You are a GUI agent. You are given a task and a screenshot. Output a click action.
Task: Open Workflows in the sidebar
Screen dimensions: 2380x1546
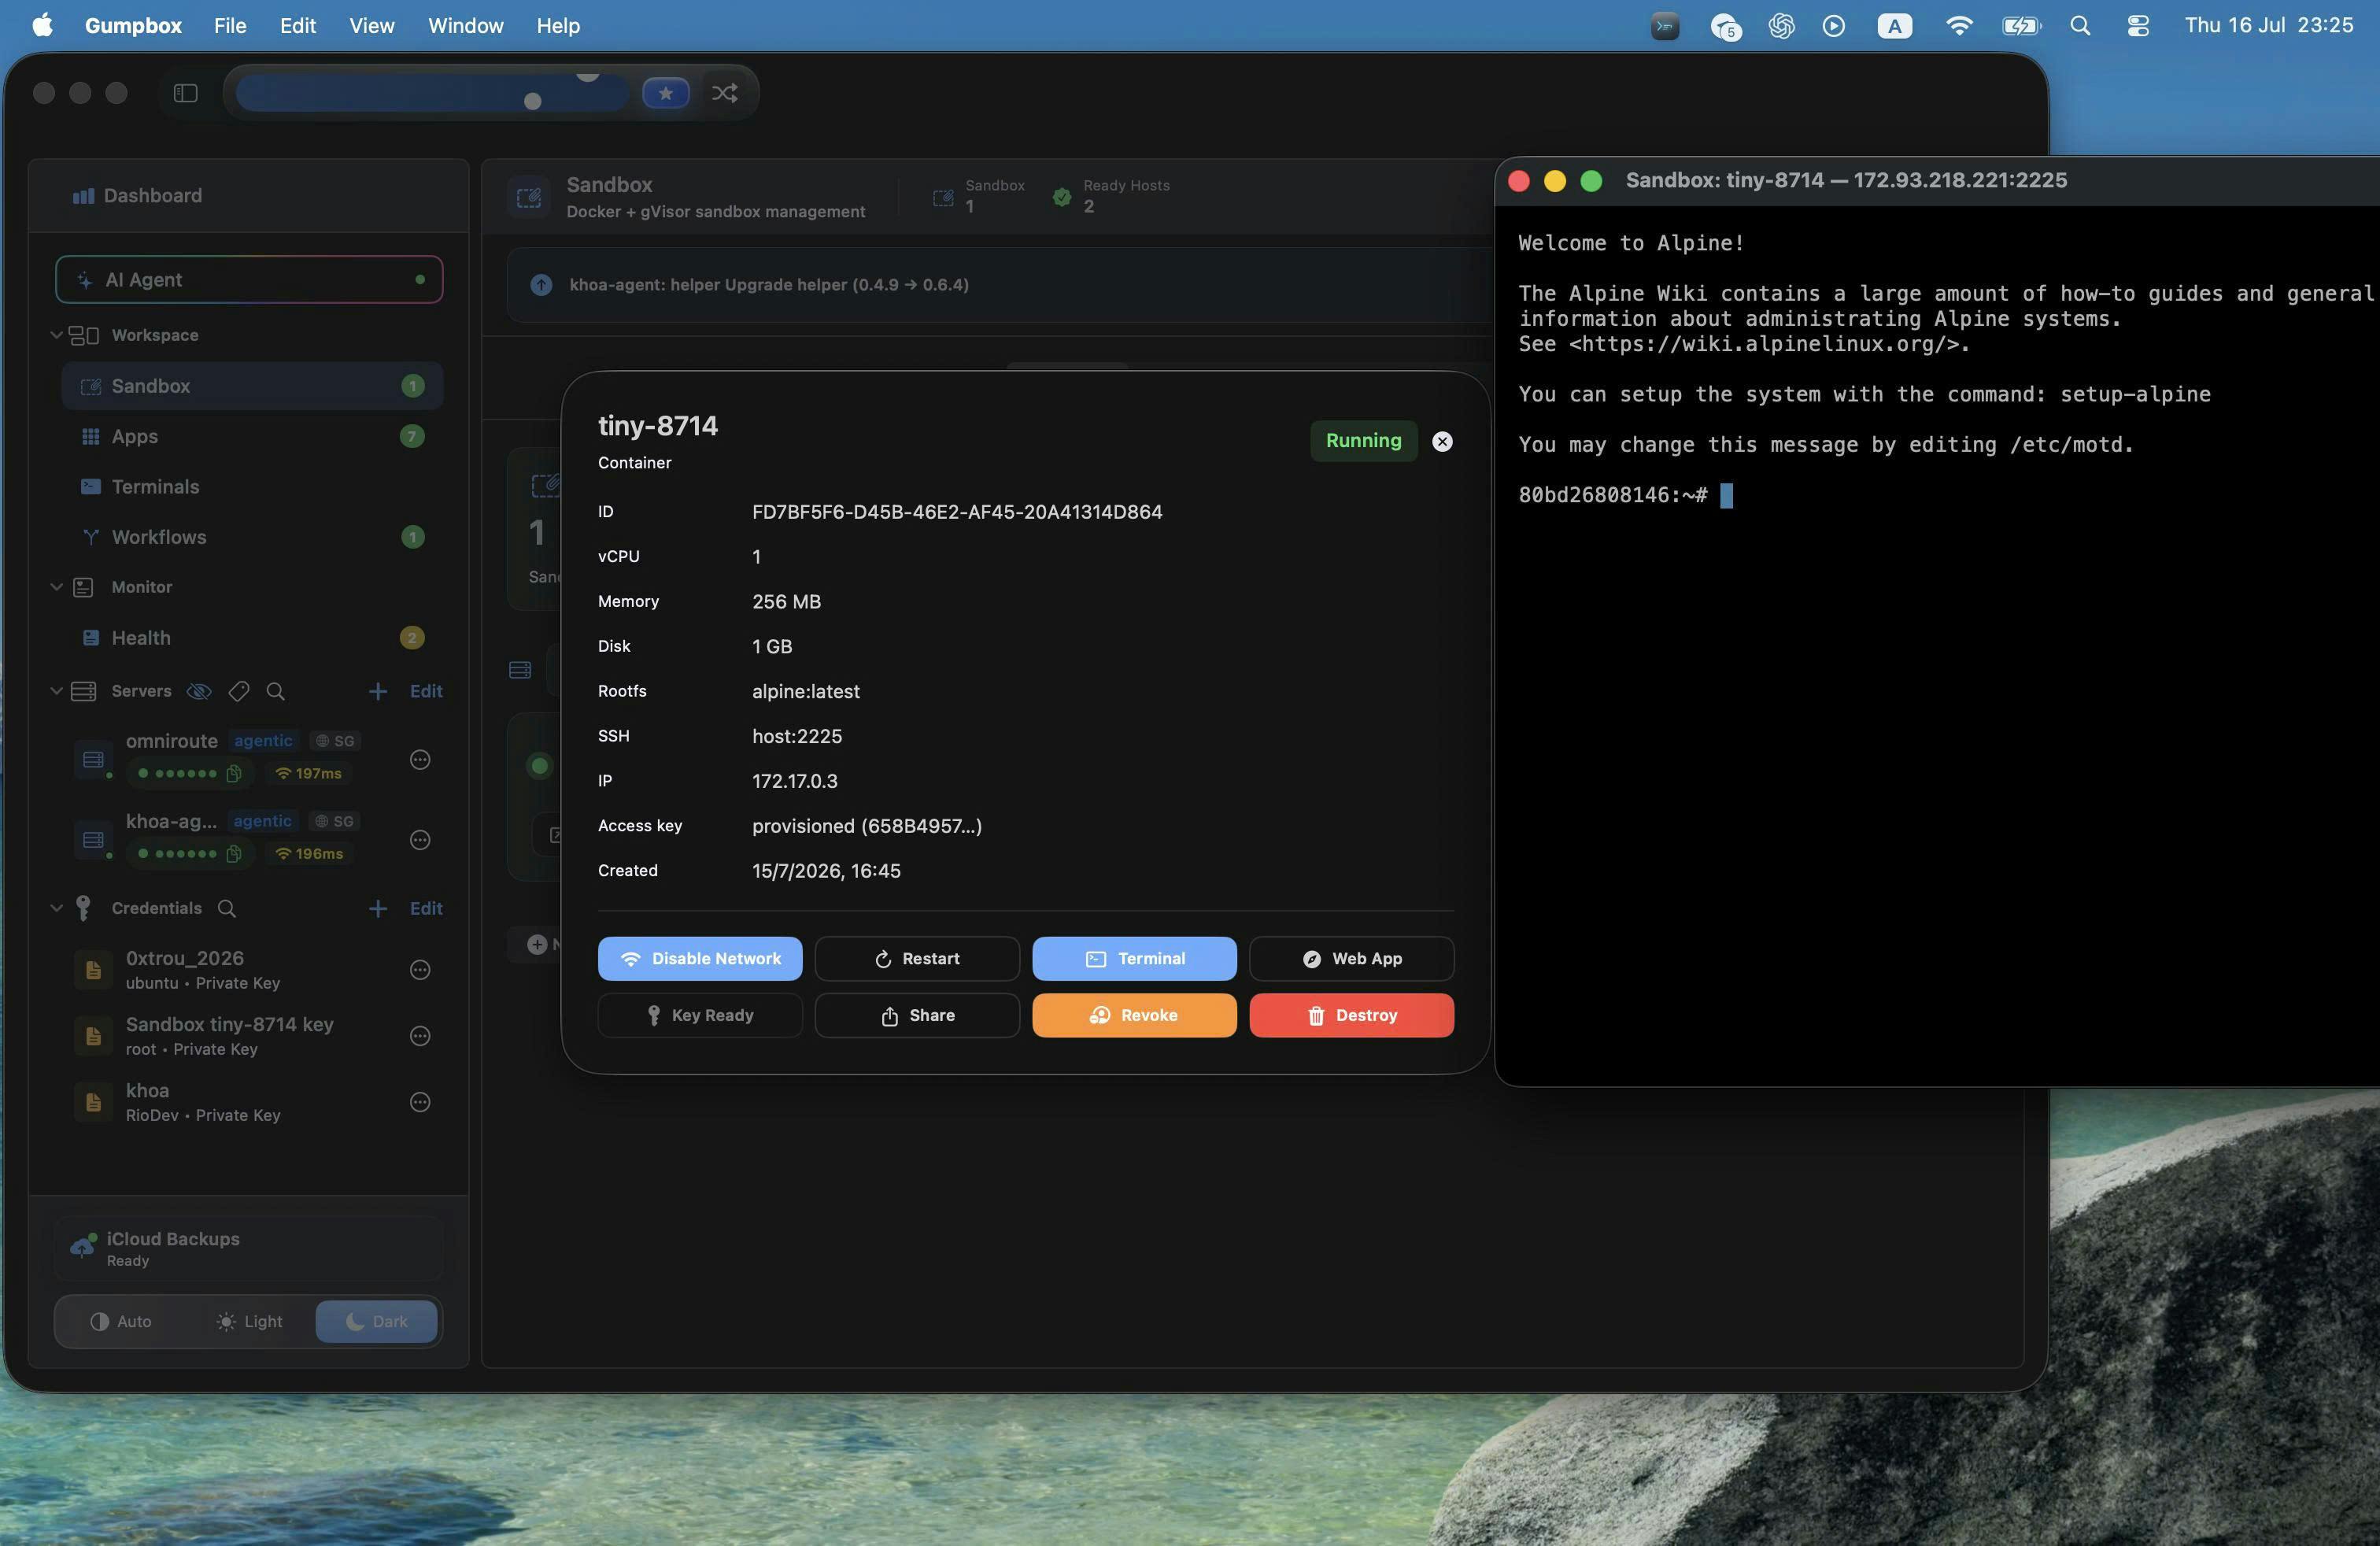(252, 537)
